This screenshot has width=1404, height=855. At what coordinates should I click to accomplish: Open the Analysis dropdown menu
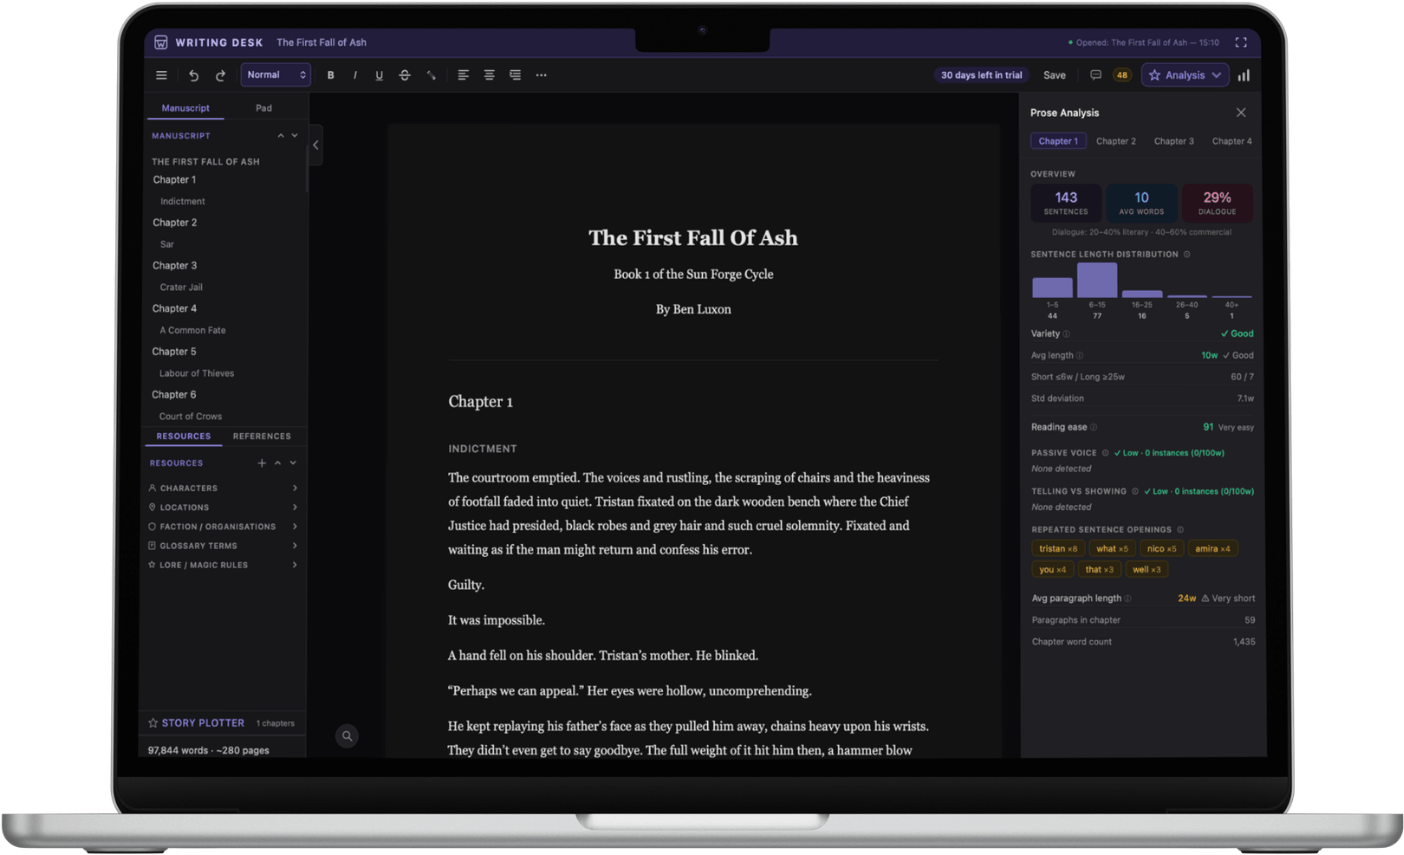coord(1185,75)
